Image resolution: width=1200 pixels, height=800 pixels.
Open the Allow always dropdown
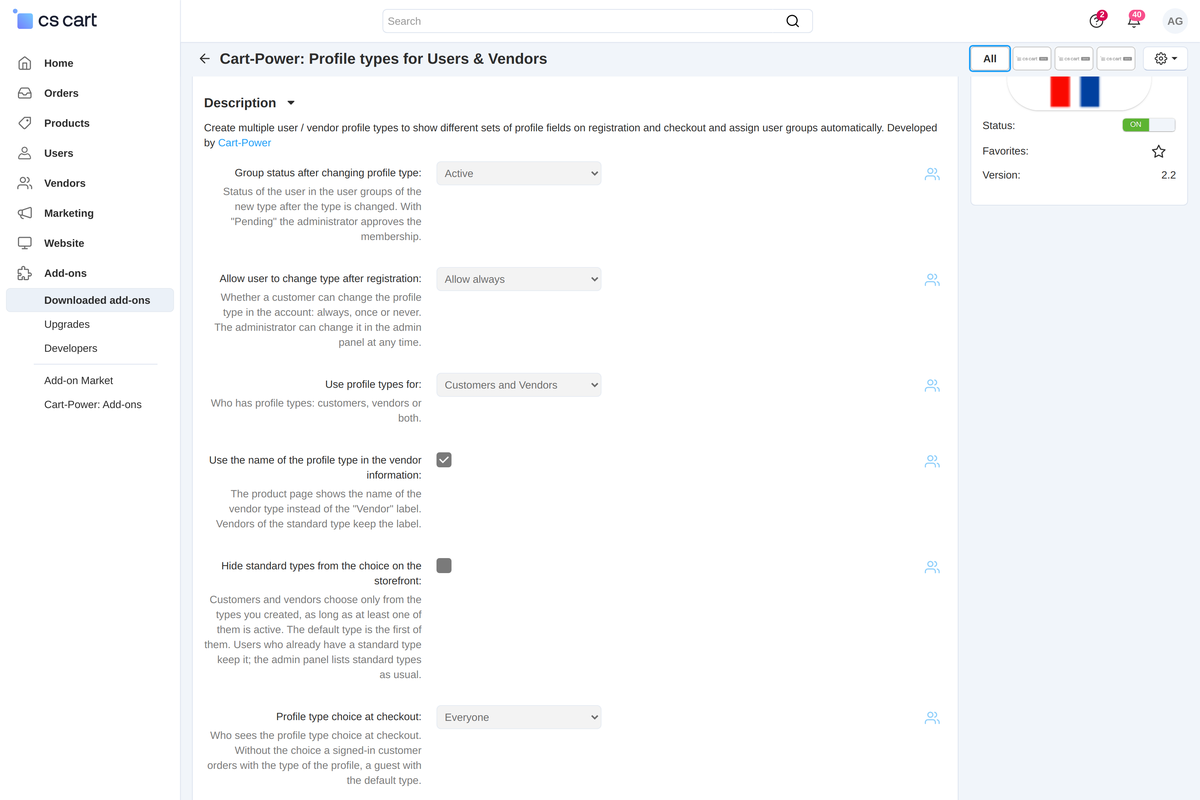pyautogui.click(x=519, y=279)
